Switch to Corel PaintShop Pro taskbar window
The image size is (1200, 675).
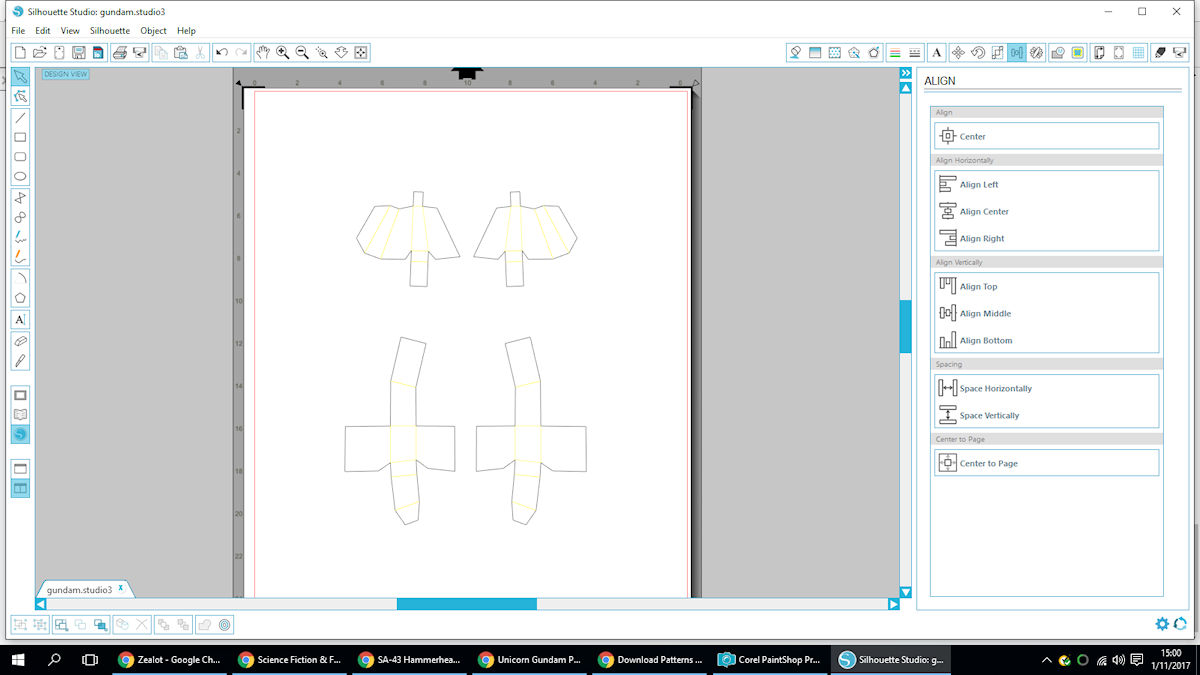point(771,660)
